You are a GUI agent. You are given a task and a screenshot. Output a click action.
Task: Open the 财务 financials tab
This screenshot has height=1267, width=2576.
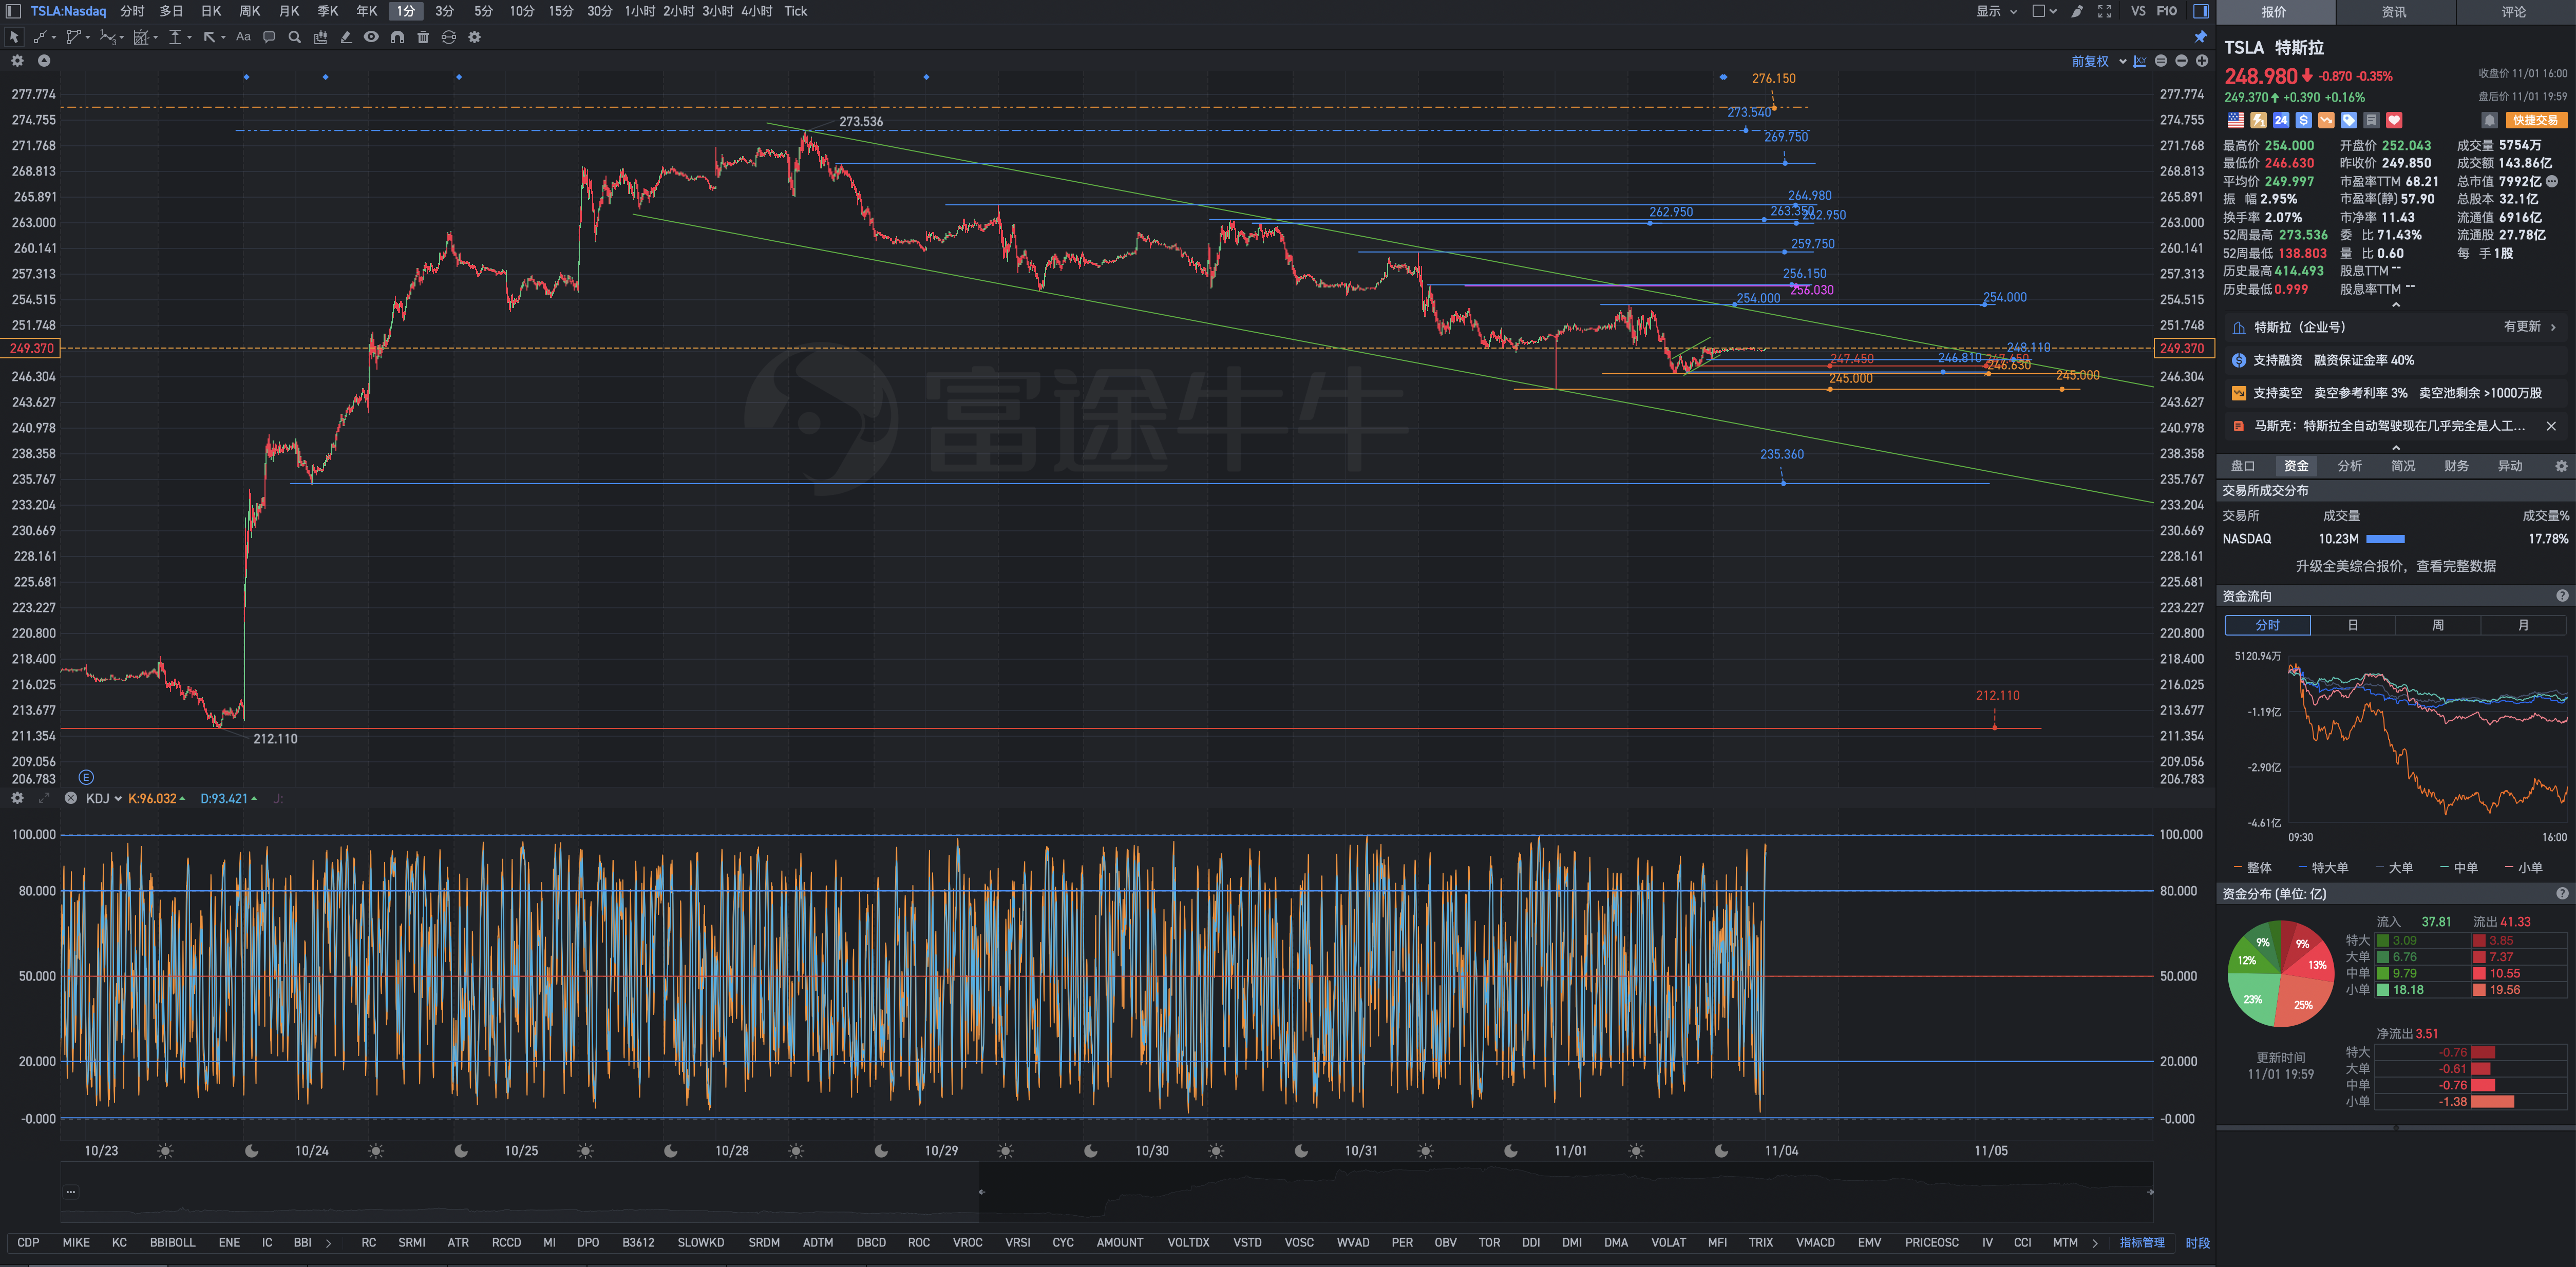click(x=2456, y=466)
